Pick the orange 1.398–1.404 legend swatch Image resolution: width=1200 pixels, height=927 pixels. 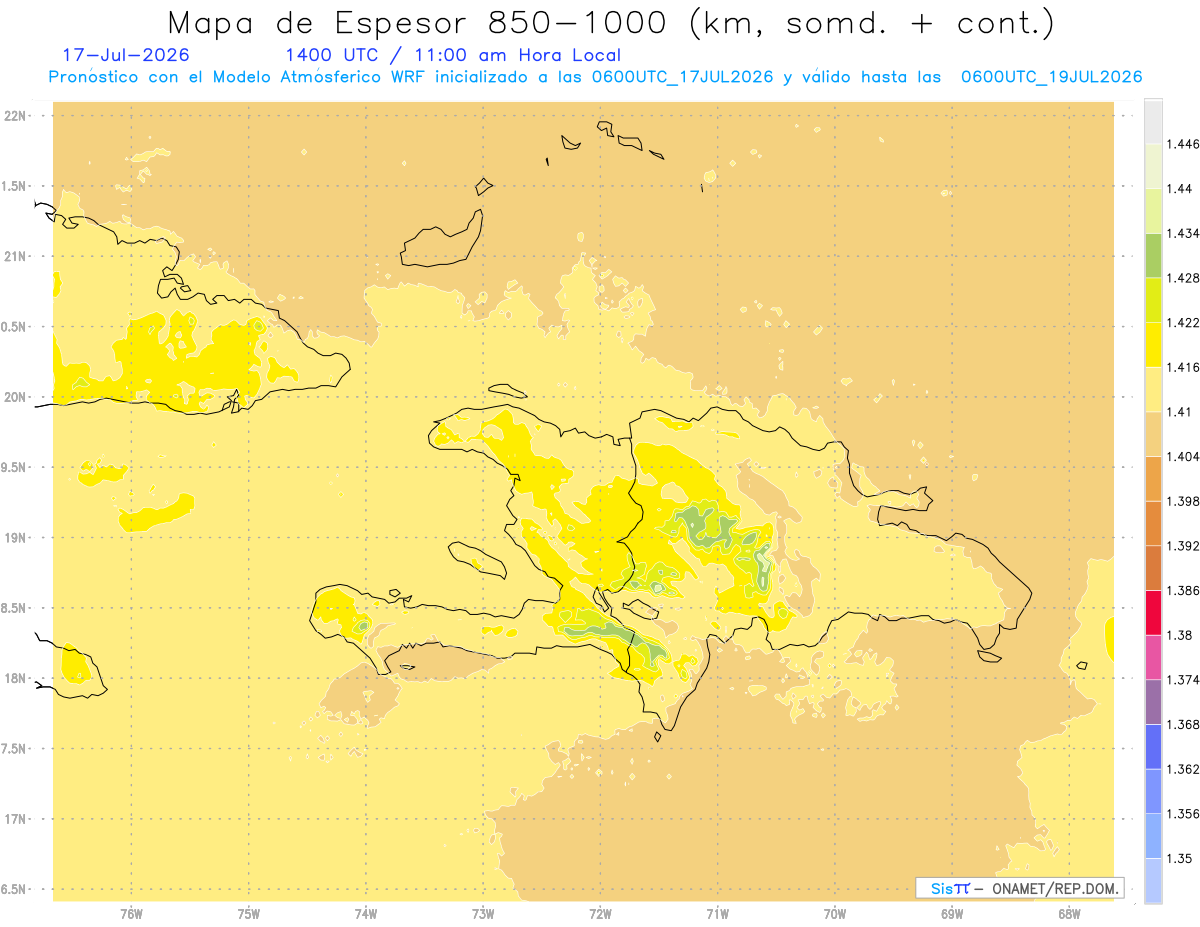(1153, 478)
